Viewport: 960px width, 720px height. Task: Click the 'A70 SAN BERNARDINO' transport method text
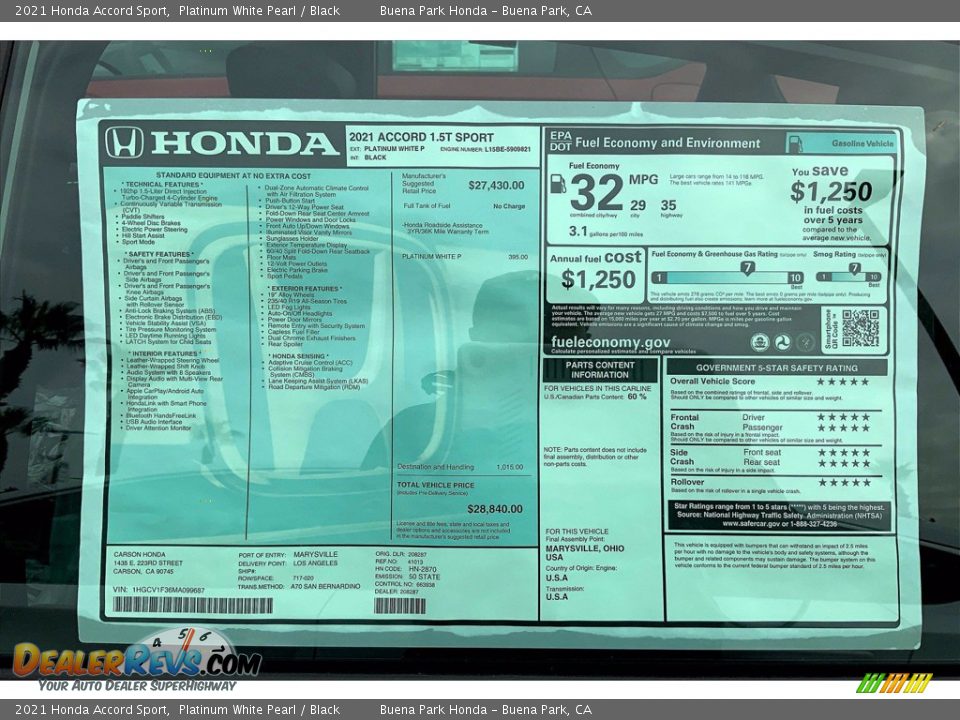326,586
